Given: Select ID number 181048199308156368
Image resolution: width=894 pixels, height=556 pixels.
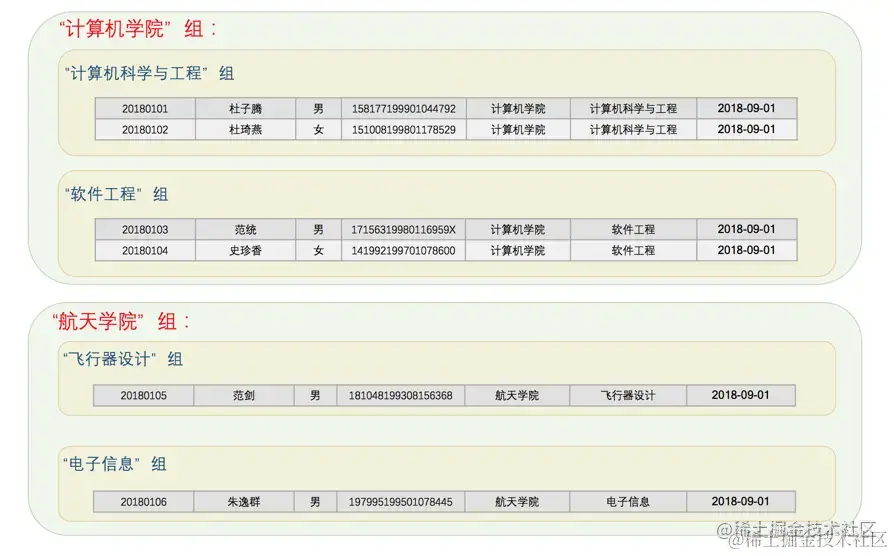Looking at the screenshot, I should pos(401,395).
